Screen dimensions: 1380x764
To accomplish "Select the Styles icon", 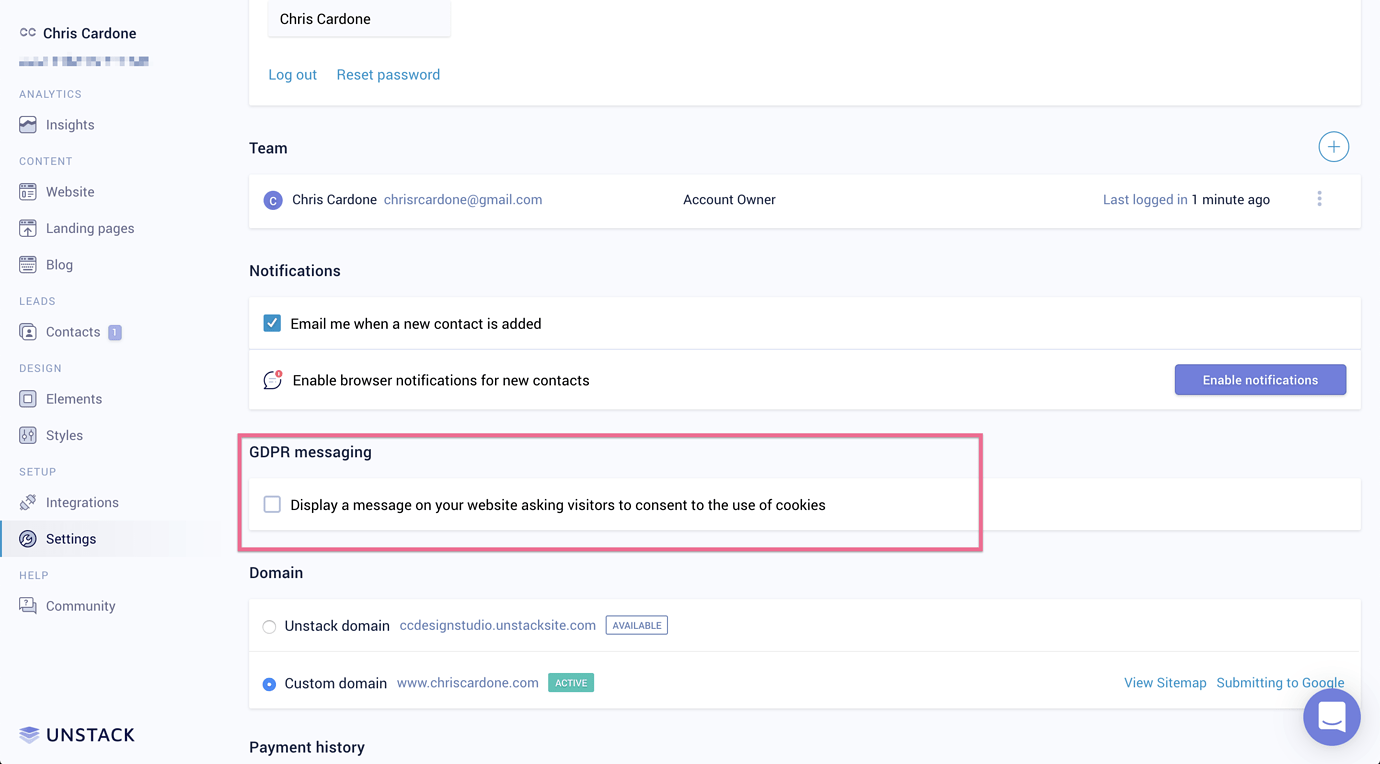I will pos(28,434).
